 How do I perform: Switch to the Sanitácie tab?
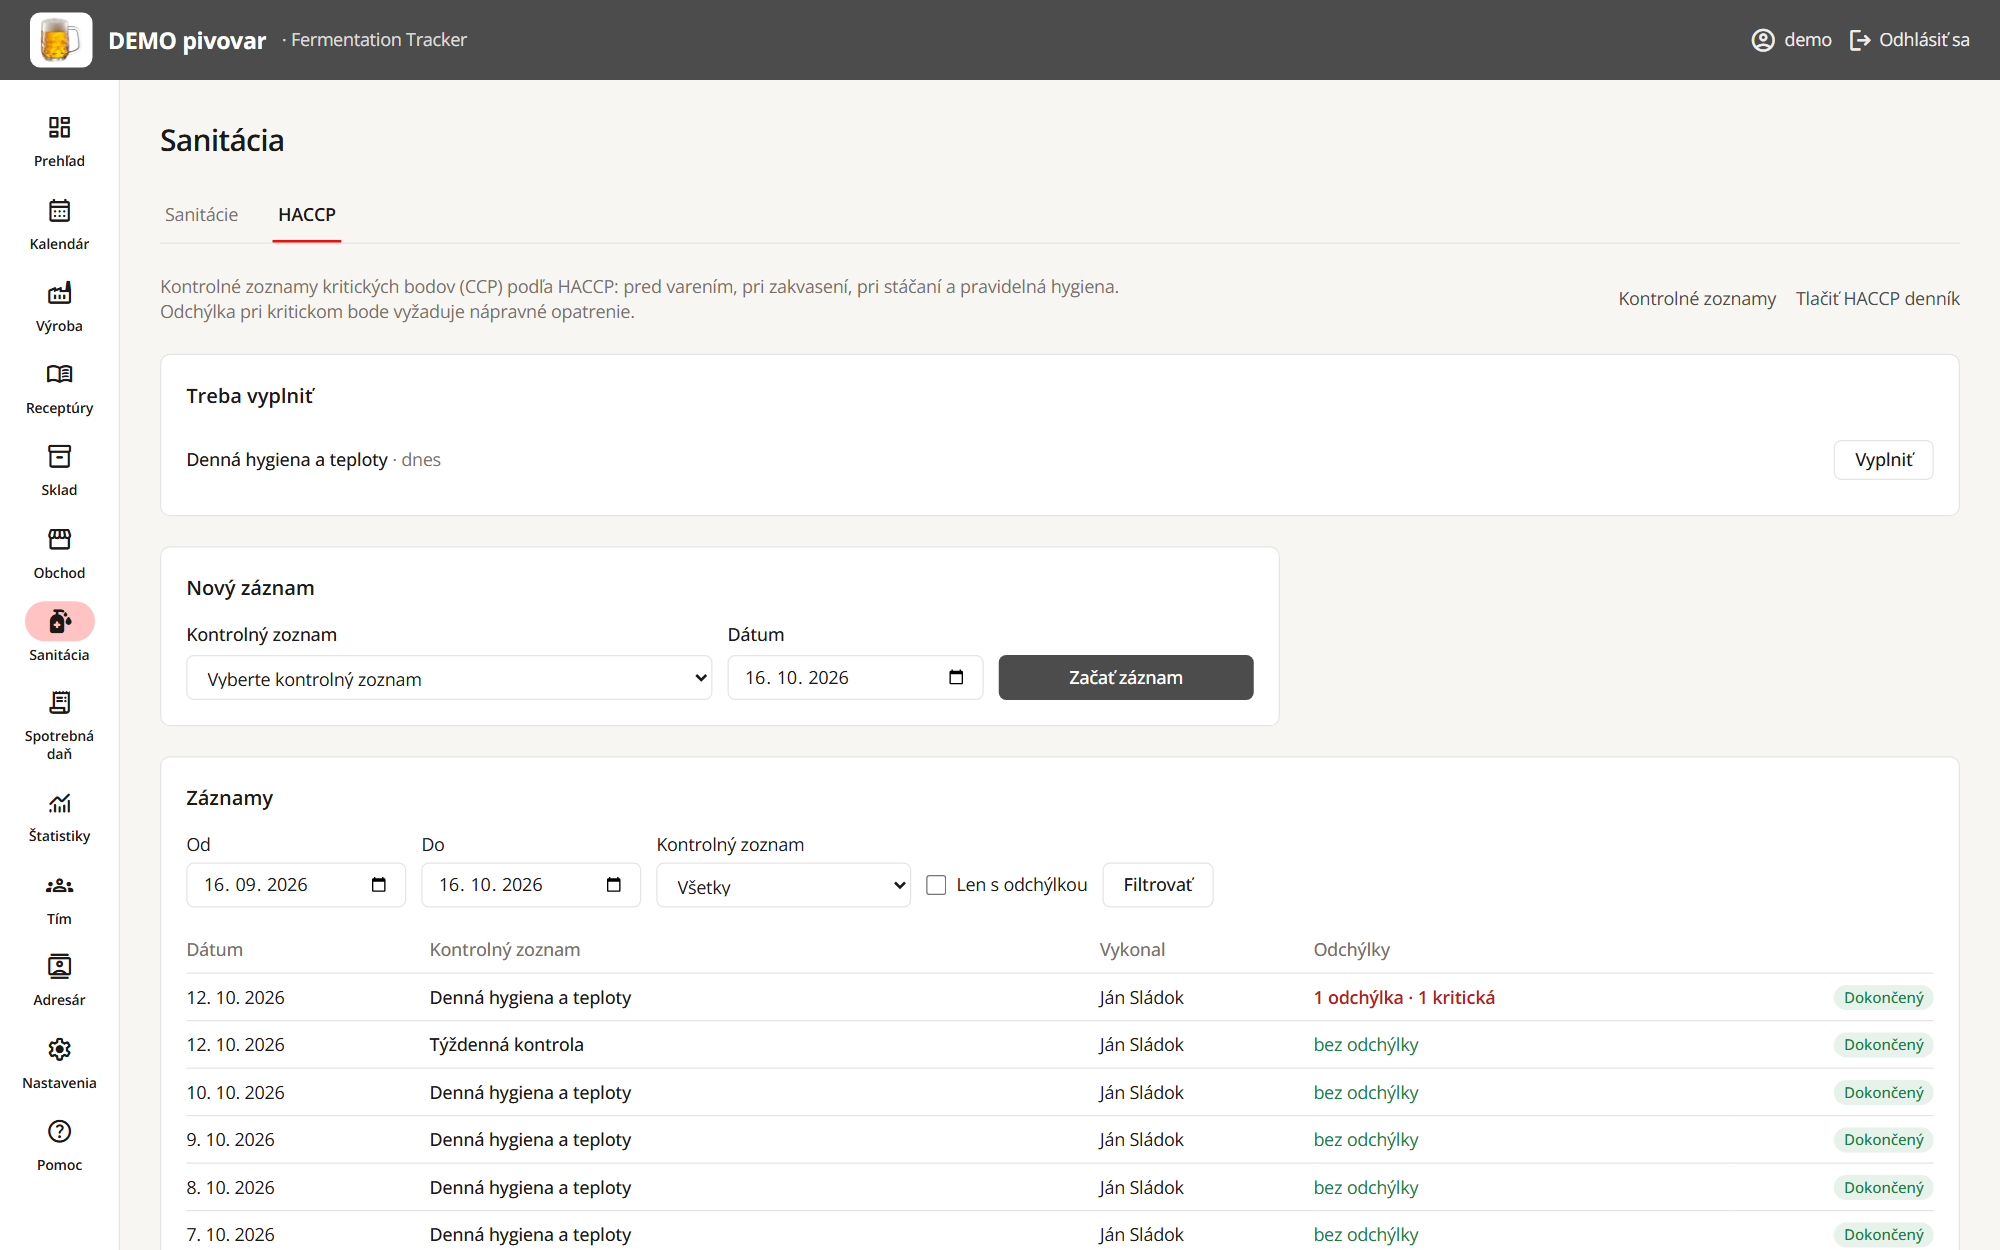[201, 215]
